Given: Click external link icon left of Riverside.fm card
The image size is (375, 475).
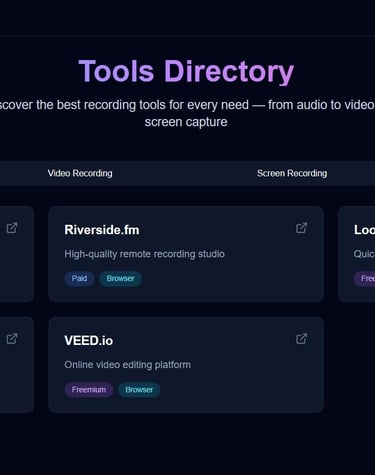Looking at the screenshot, I should tap(12, 228).
